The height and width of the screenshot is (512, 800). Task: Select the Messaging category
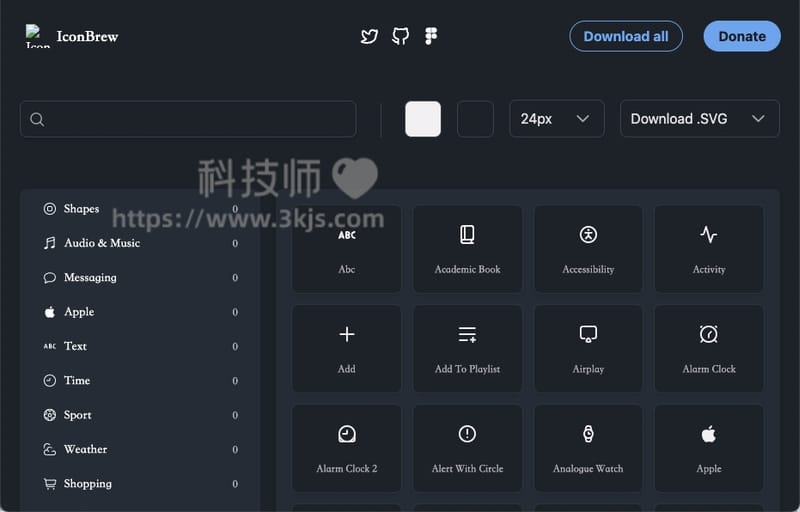coord(141,277)
